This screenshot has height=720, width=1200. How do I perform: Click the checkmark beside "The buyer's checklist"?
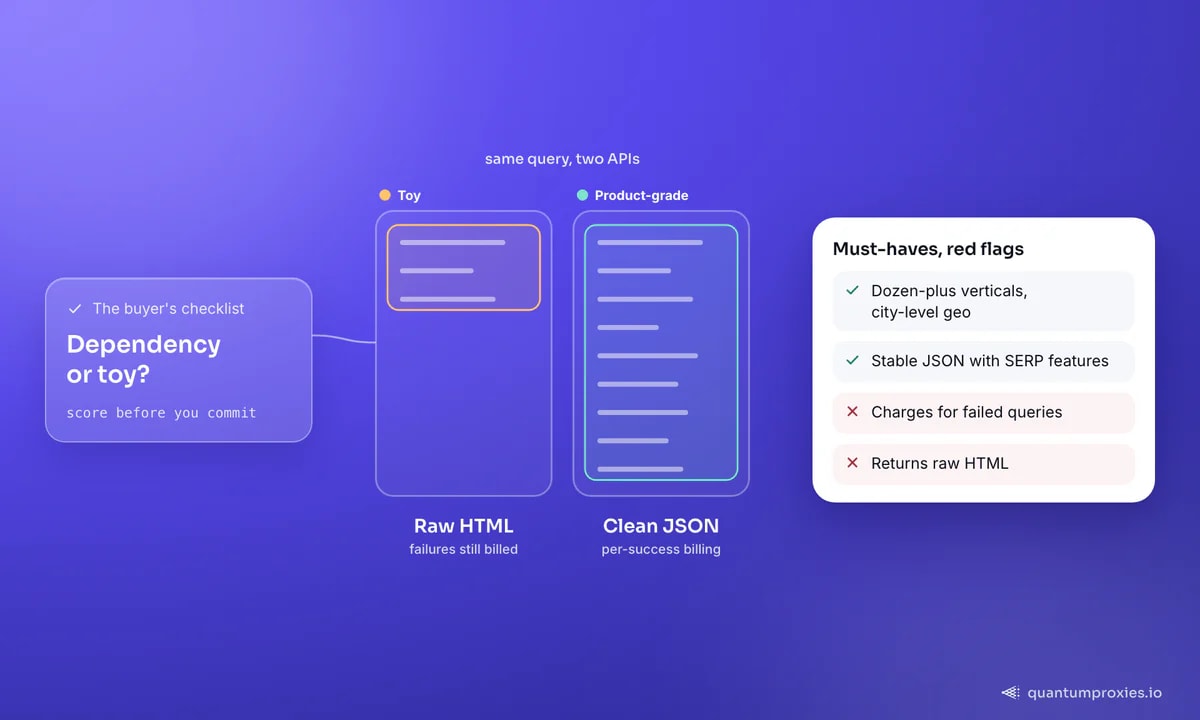click(x=75, y=309)
